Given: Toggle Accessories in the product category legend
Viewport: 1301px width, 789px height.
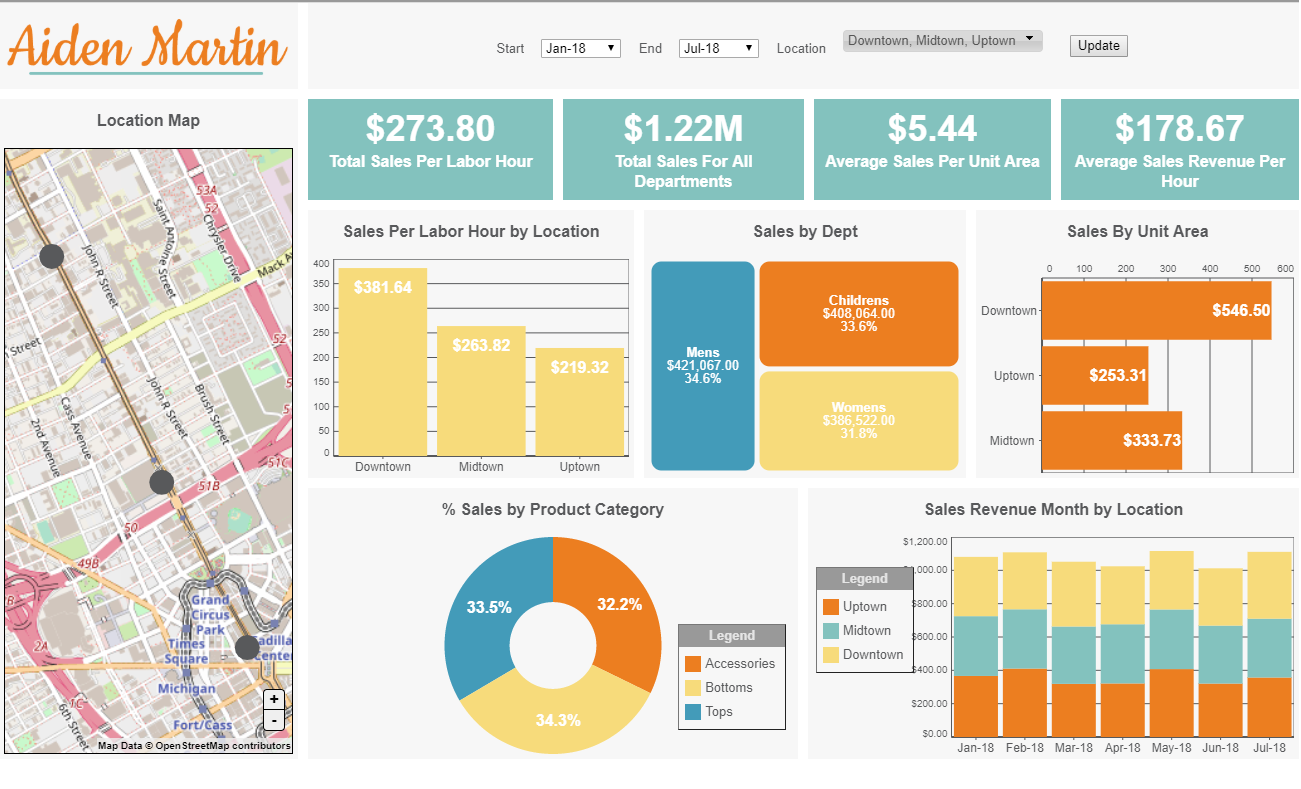Looking at the screenshot, I should coord(739,664).
